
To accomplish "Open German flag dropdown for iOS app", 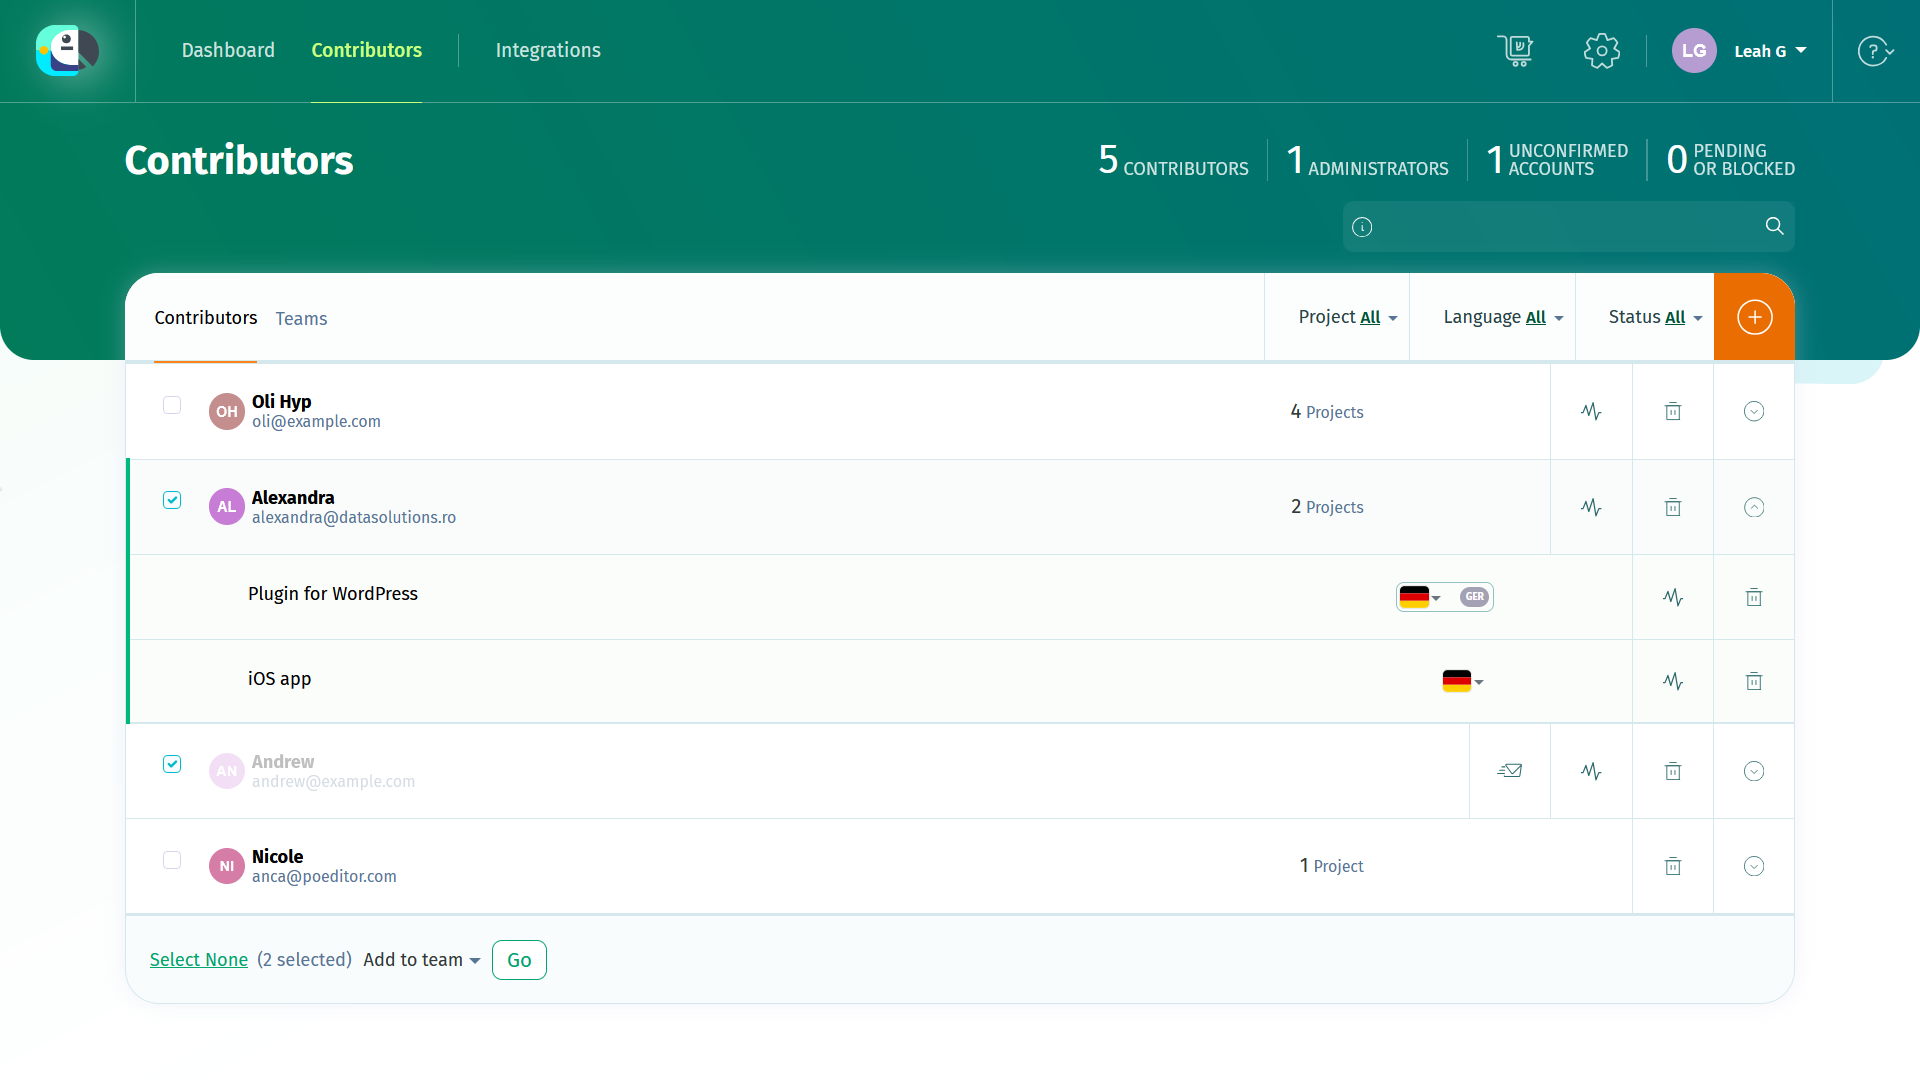I will pos(1463,681).
